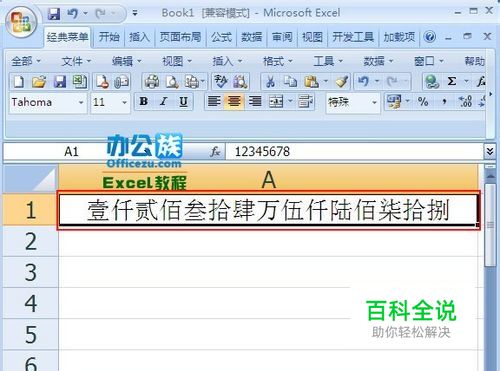Image resolution: width=500 pixels, height=371 pixels.
Task: Toggle Center alignment button
Action: [234, 102]
